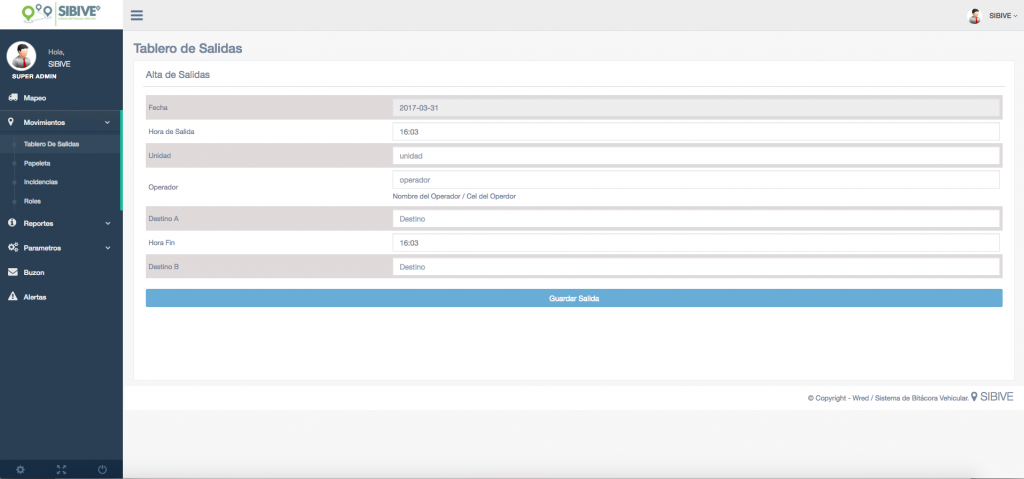Click the Hora de Salida field
This screenshot has height=479, width=1024.
(x=696, y=131)
